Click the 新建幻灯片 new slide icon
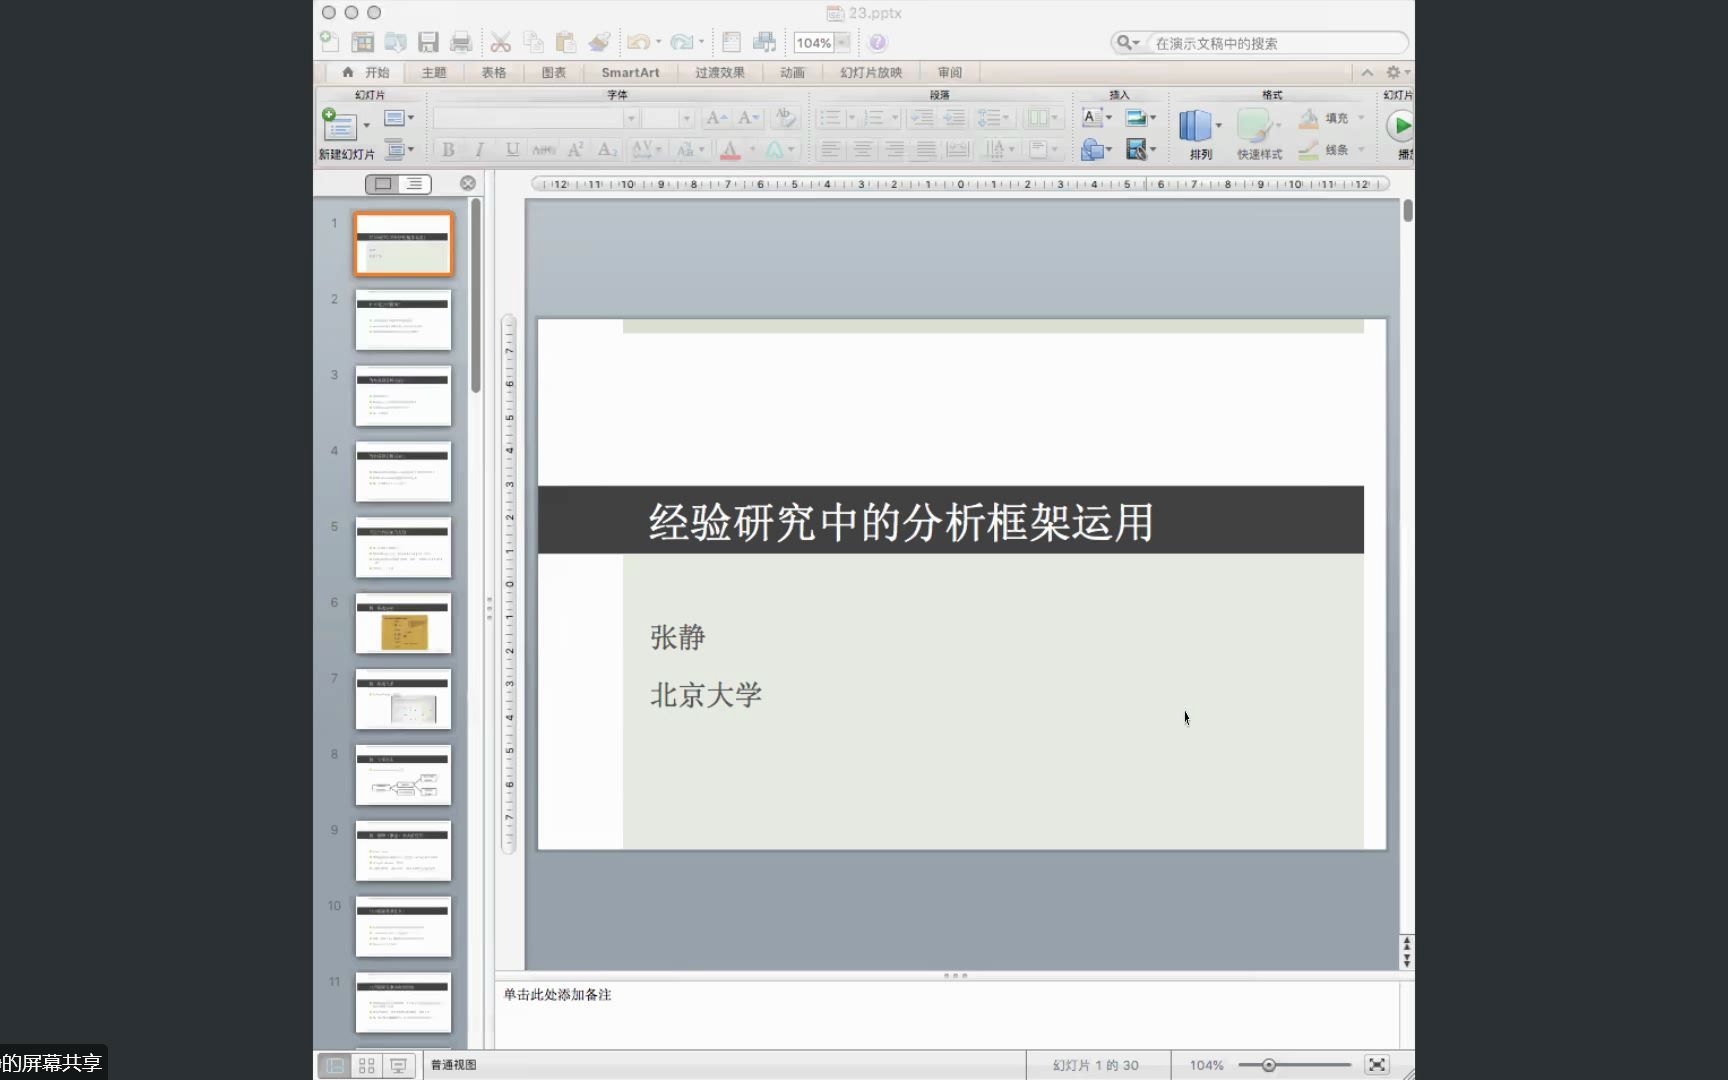 (x=338, y=124)
